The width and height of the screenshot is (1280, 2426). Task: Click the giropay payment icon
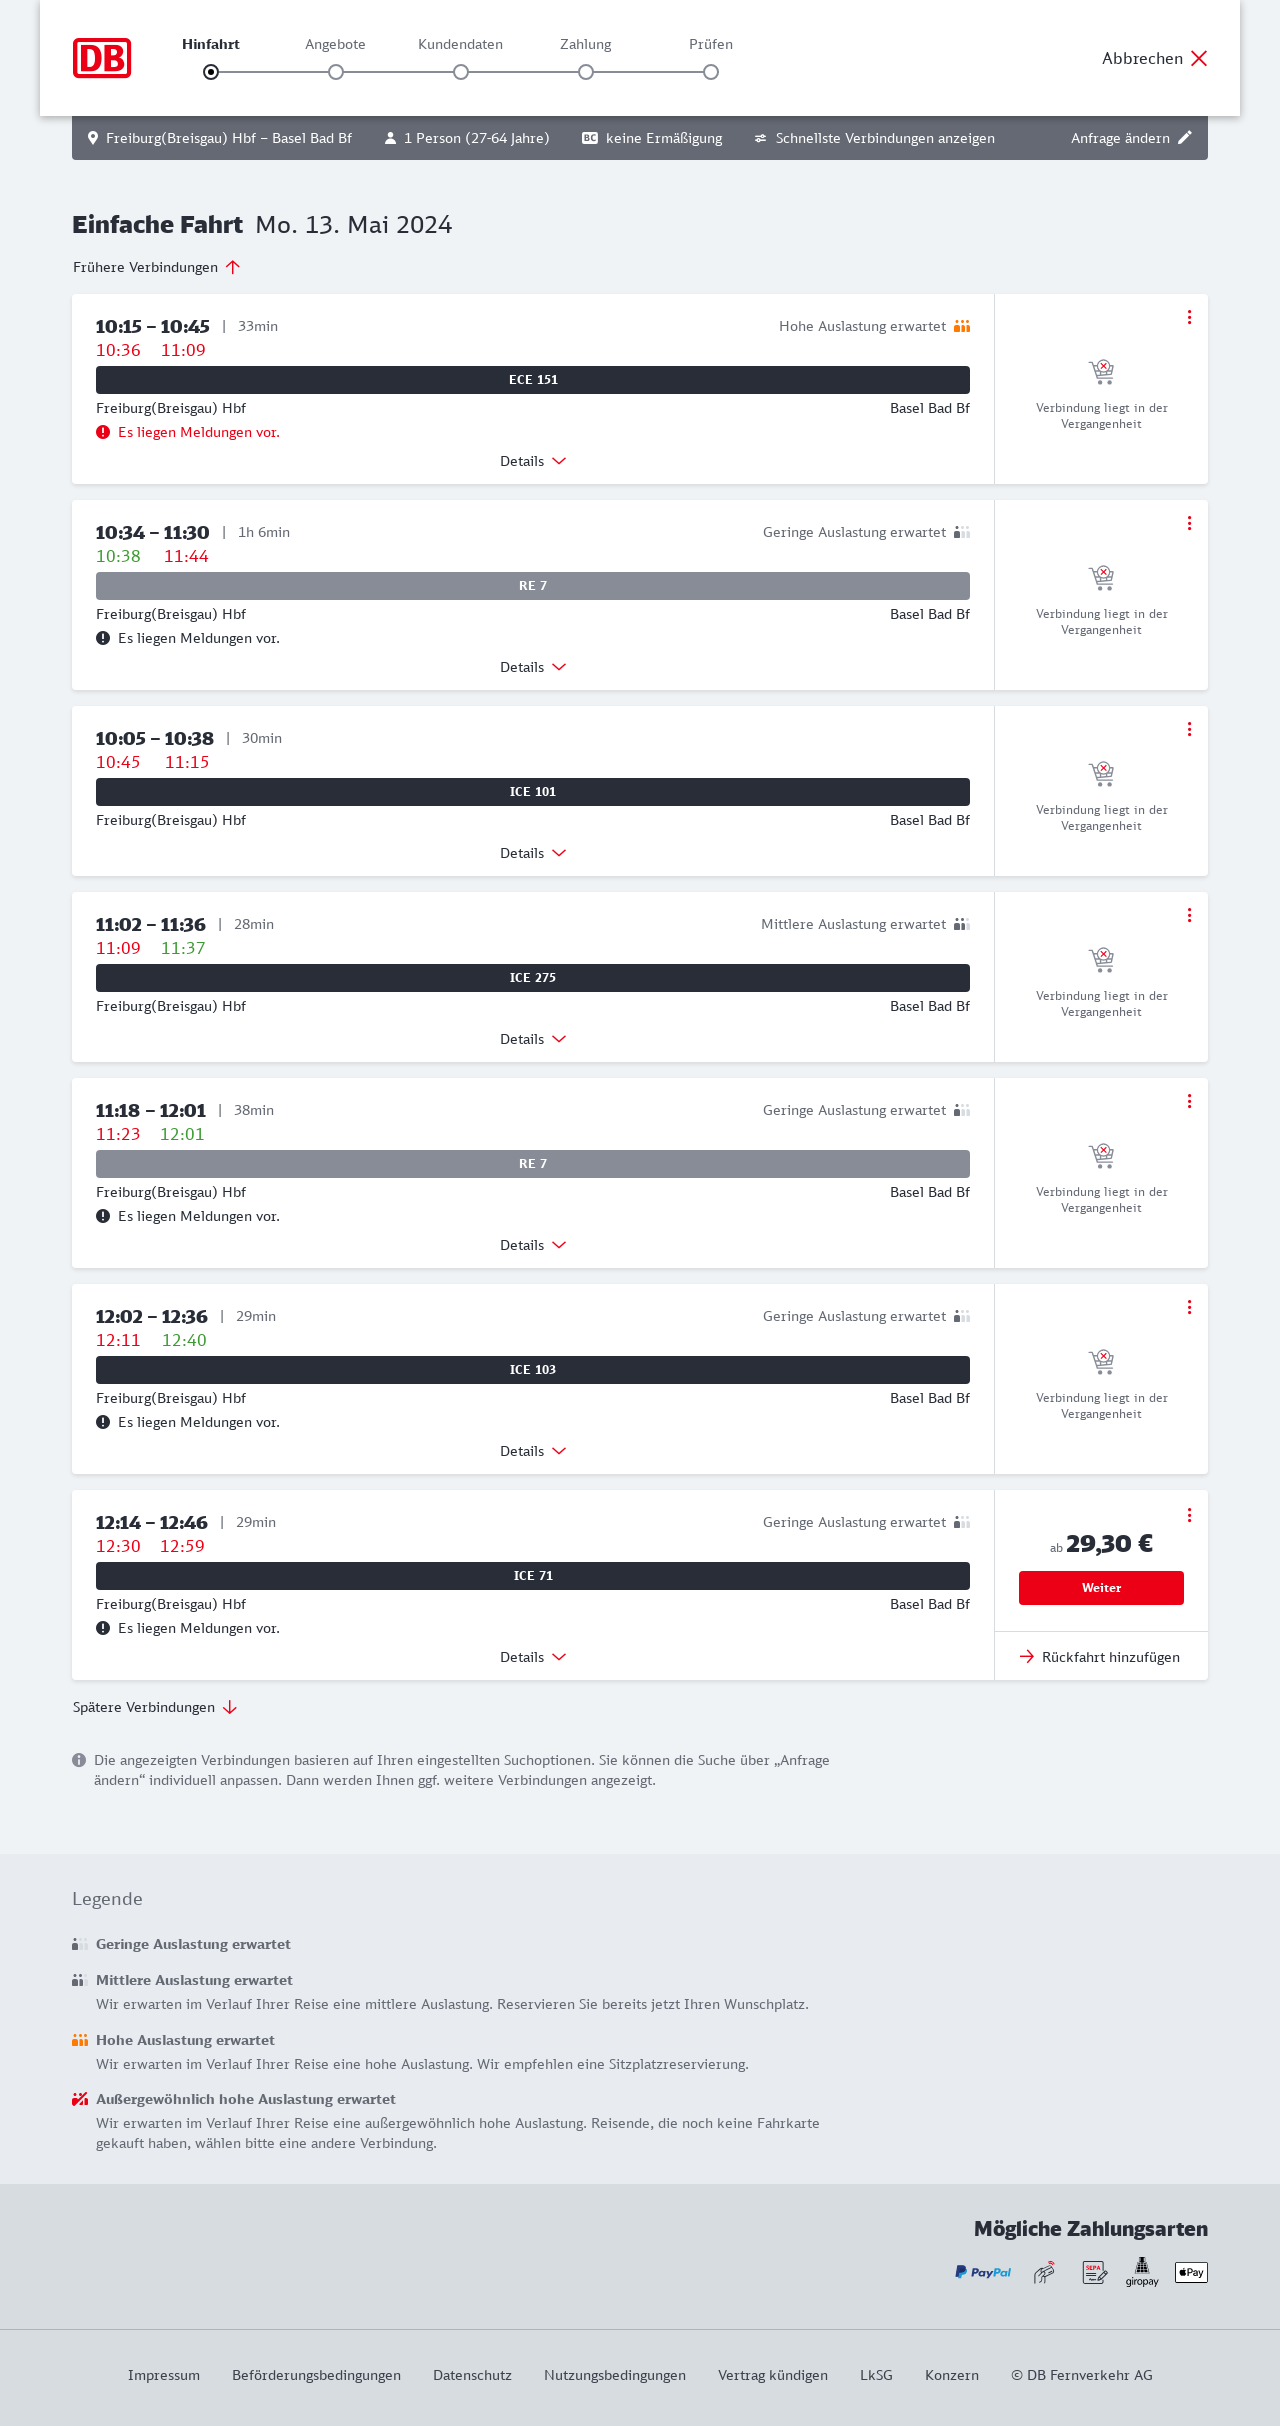[1142, 2272]
